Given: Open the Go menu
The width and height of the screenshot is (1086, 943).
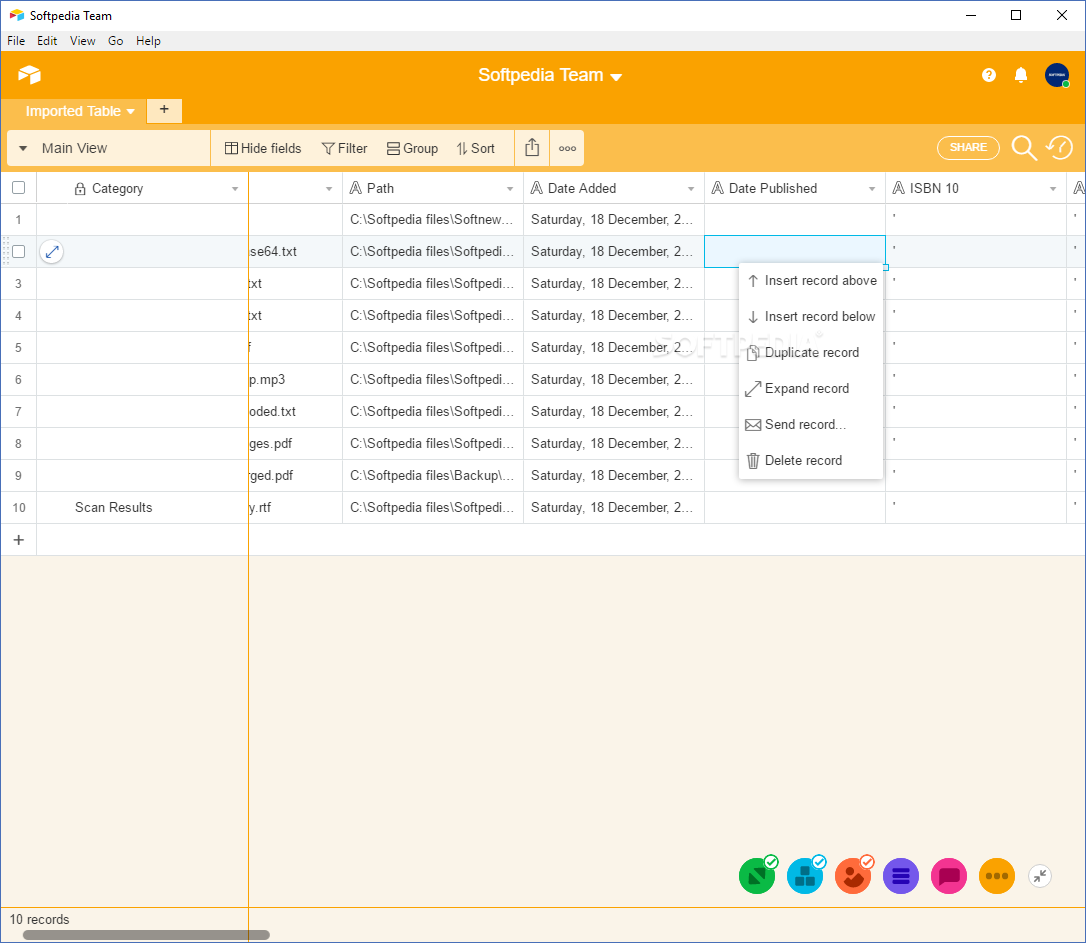Looking at the screenshot, I should [x=116, y=41].
